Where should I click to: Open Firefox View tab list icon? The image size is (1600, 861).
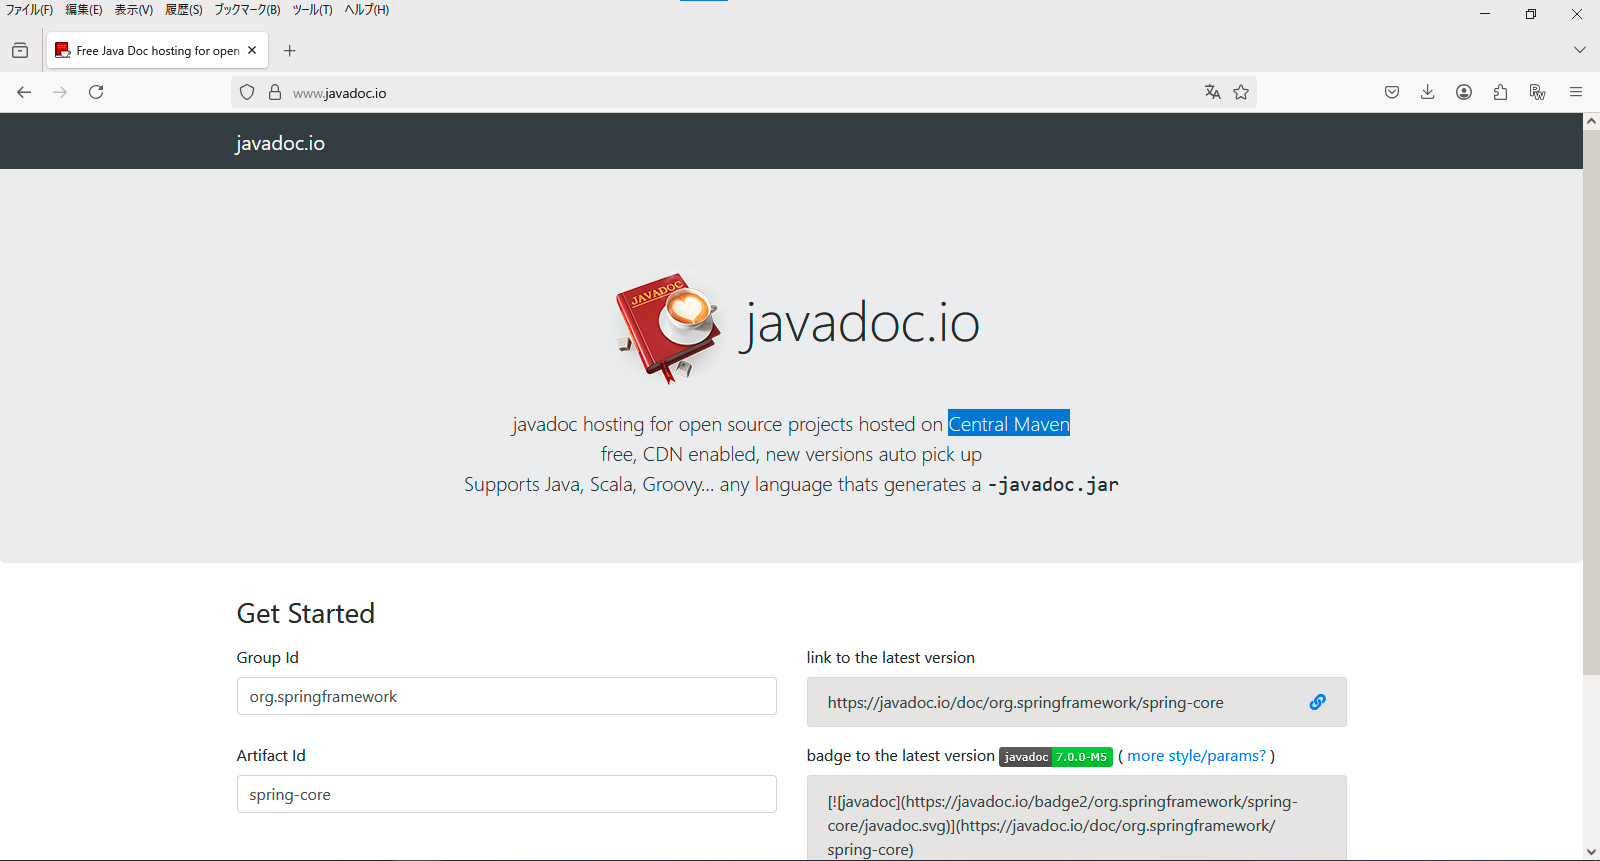pyautogui.click(x=20, y=50)
